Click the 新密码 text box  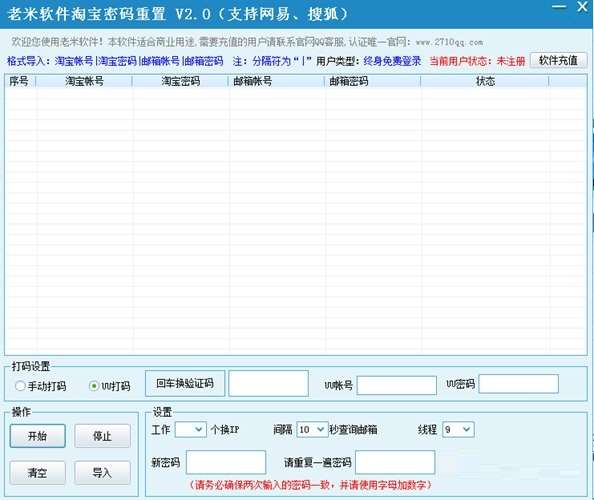(x=226, y=462)
